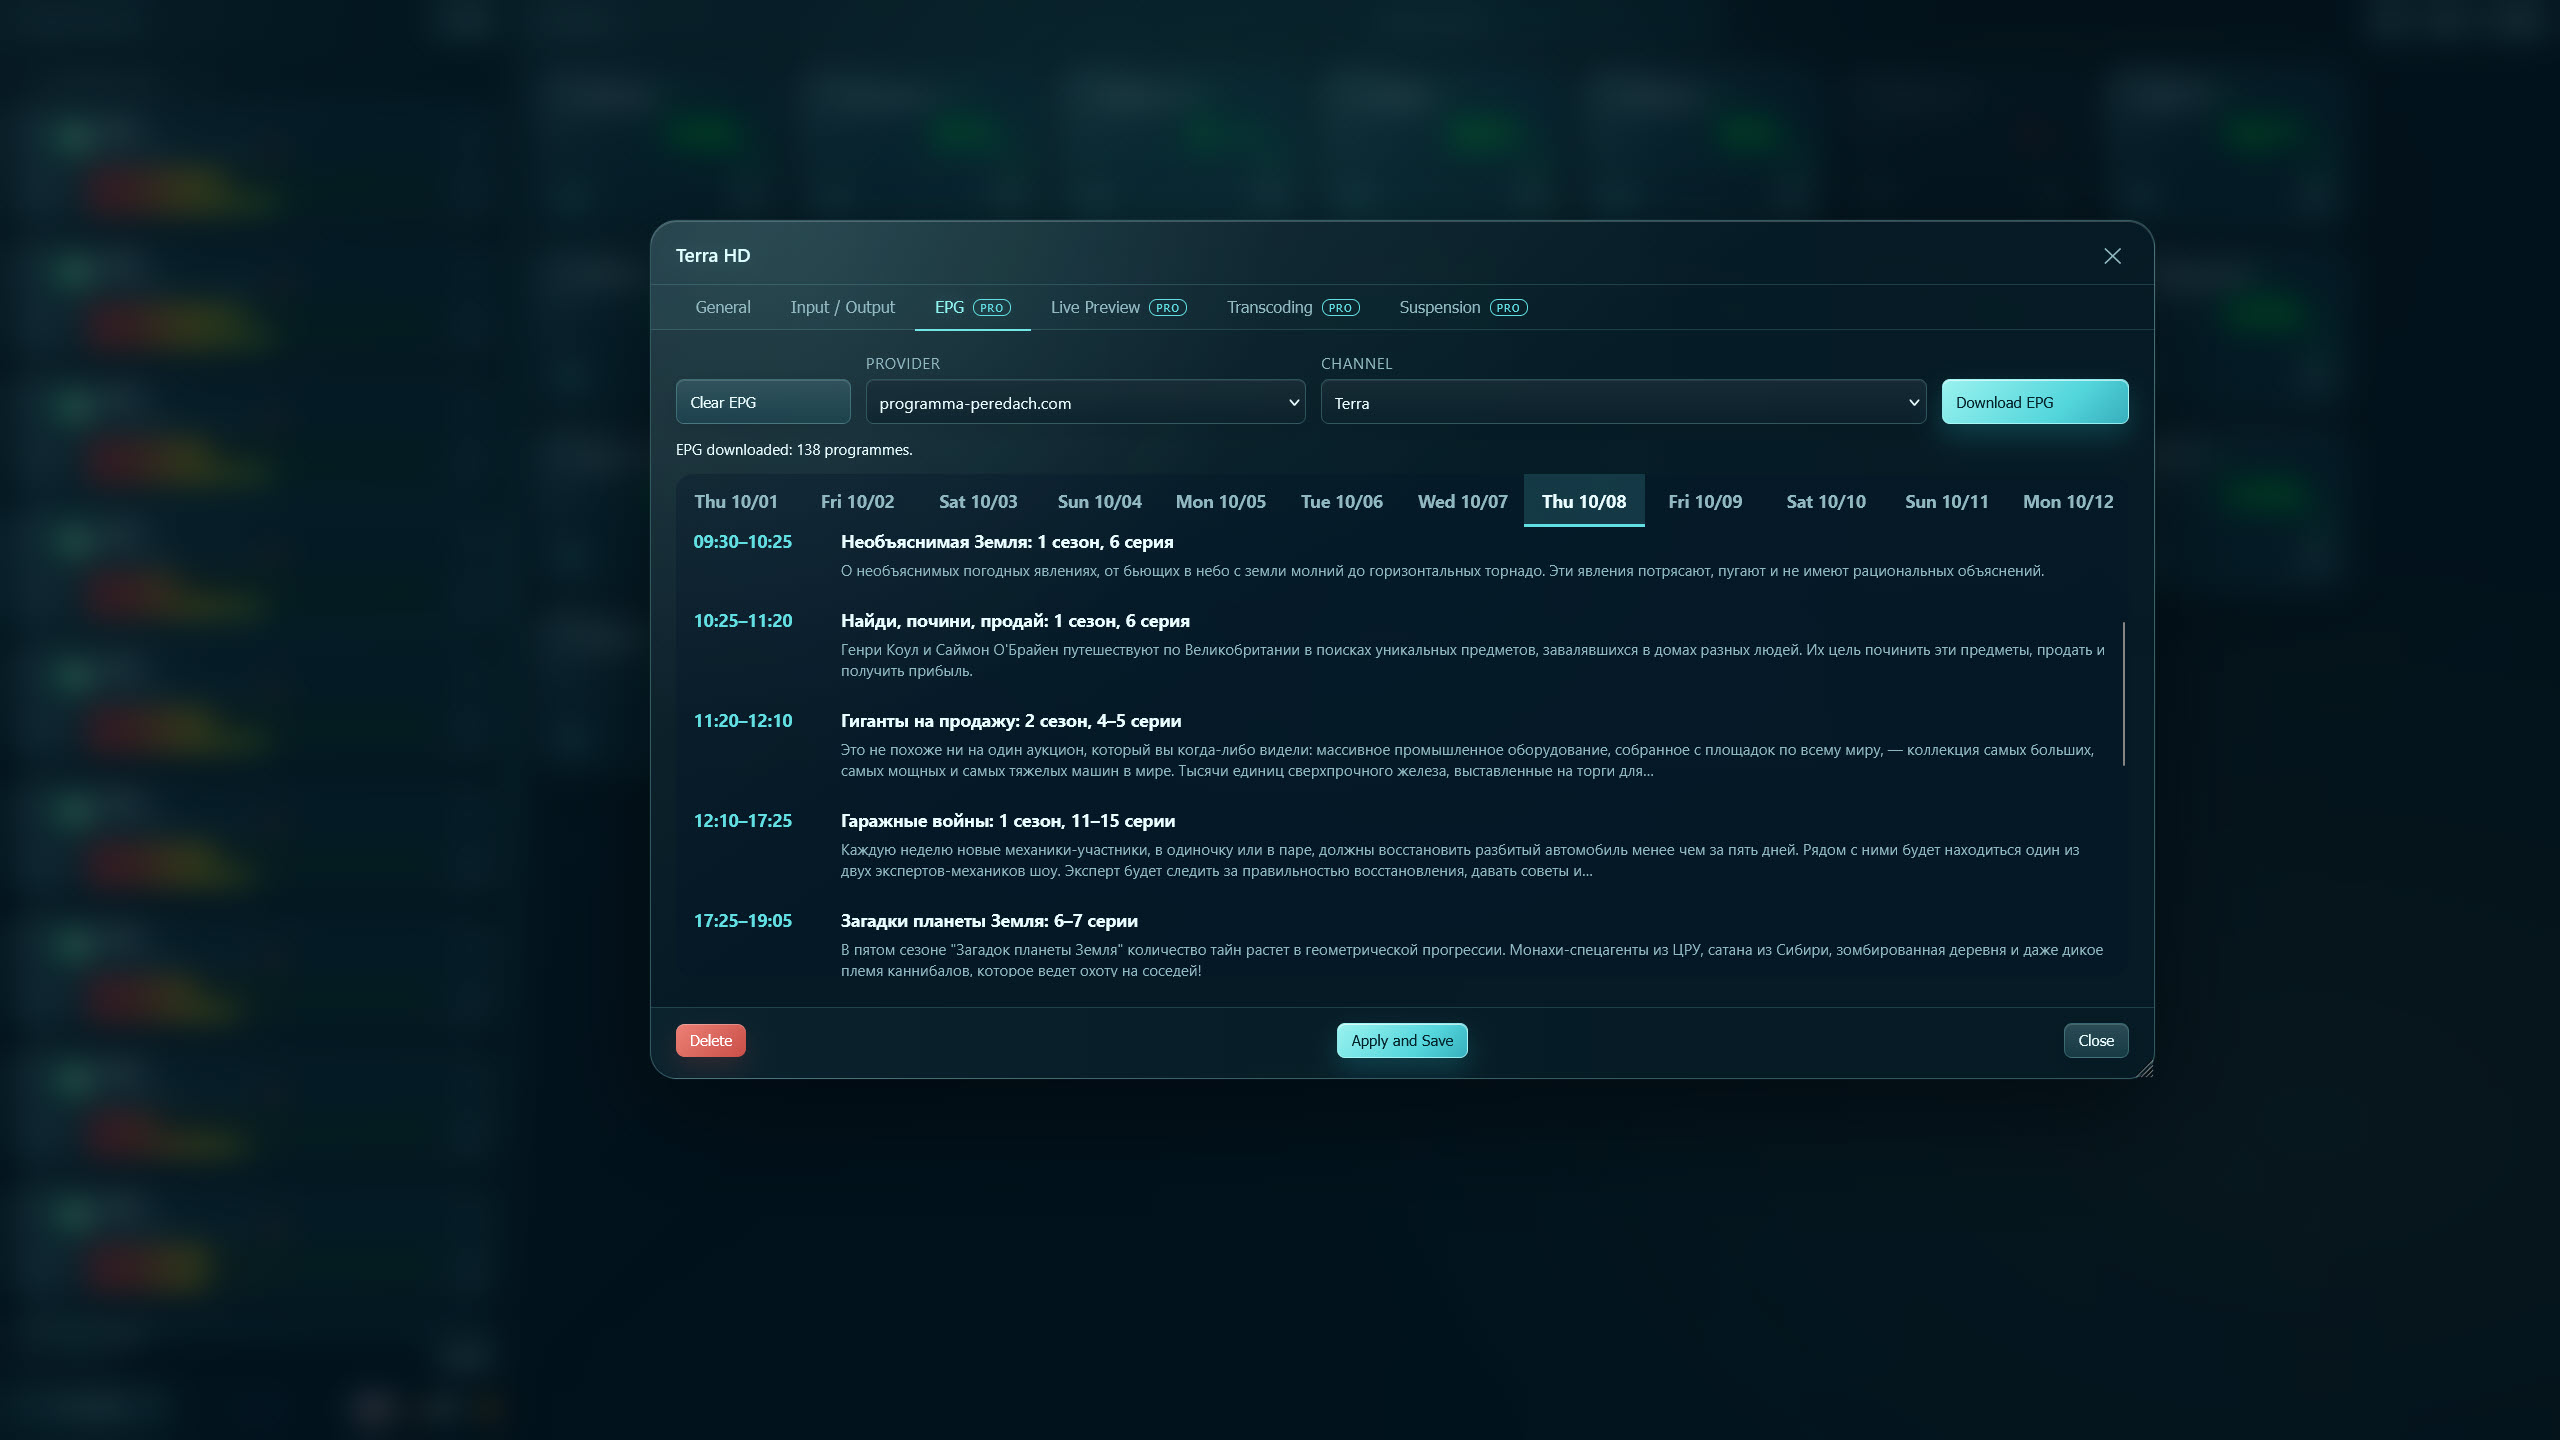Viewport: 2560px width, 1440px height.
Task: Select the Sun 10/11 day tab
Action: 1947,501
